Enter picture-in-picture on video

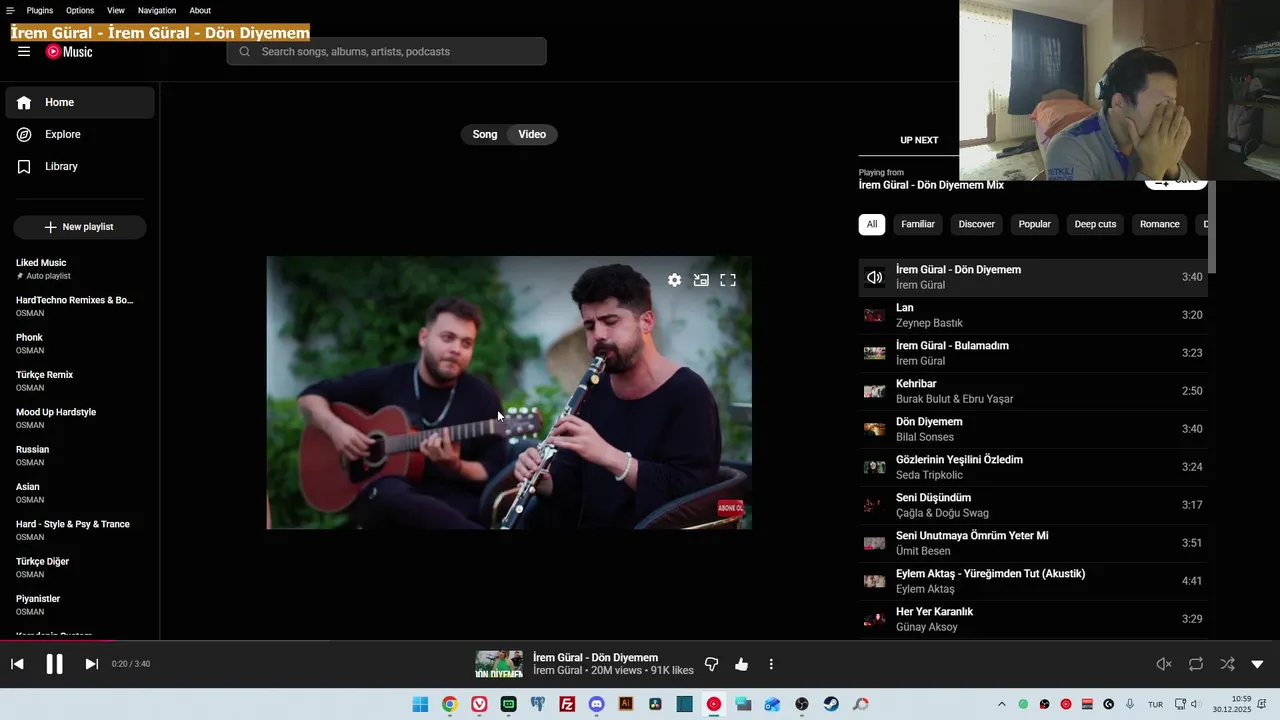tap(701, 280)
